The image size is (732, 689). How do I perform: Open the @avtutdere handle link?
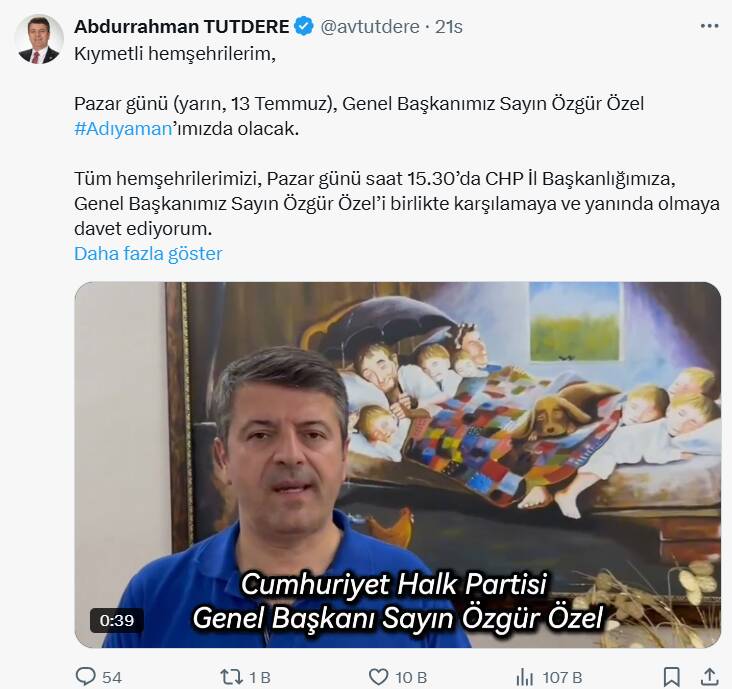click(x=370, y=27)
